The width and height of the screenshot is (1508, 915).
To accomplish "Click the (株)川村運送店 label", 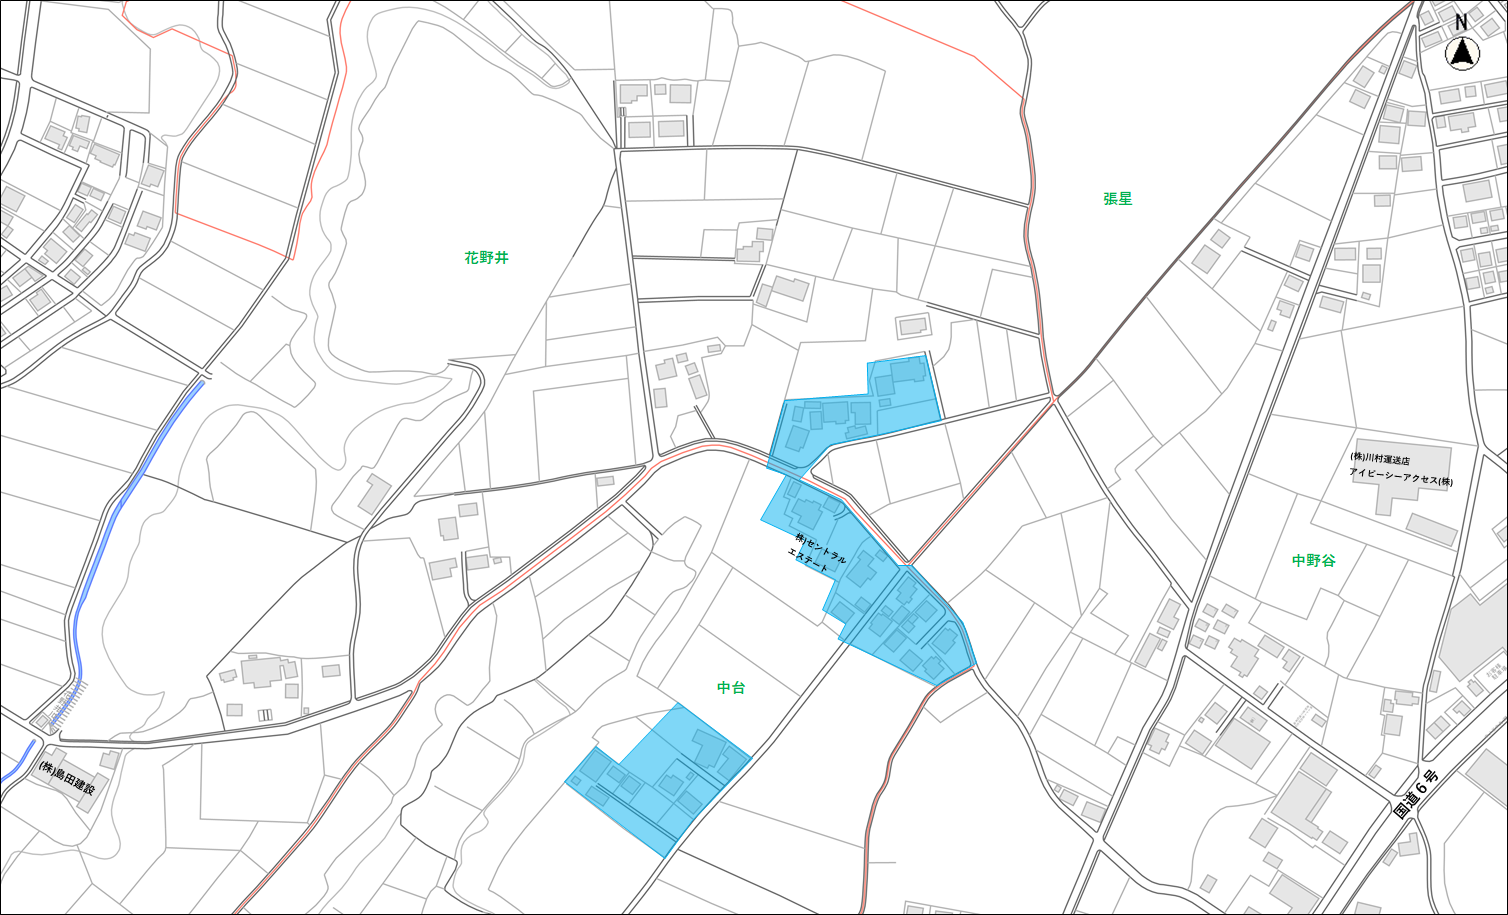I will click(1379, 459).
